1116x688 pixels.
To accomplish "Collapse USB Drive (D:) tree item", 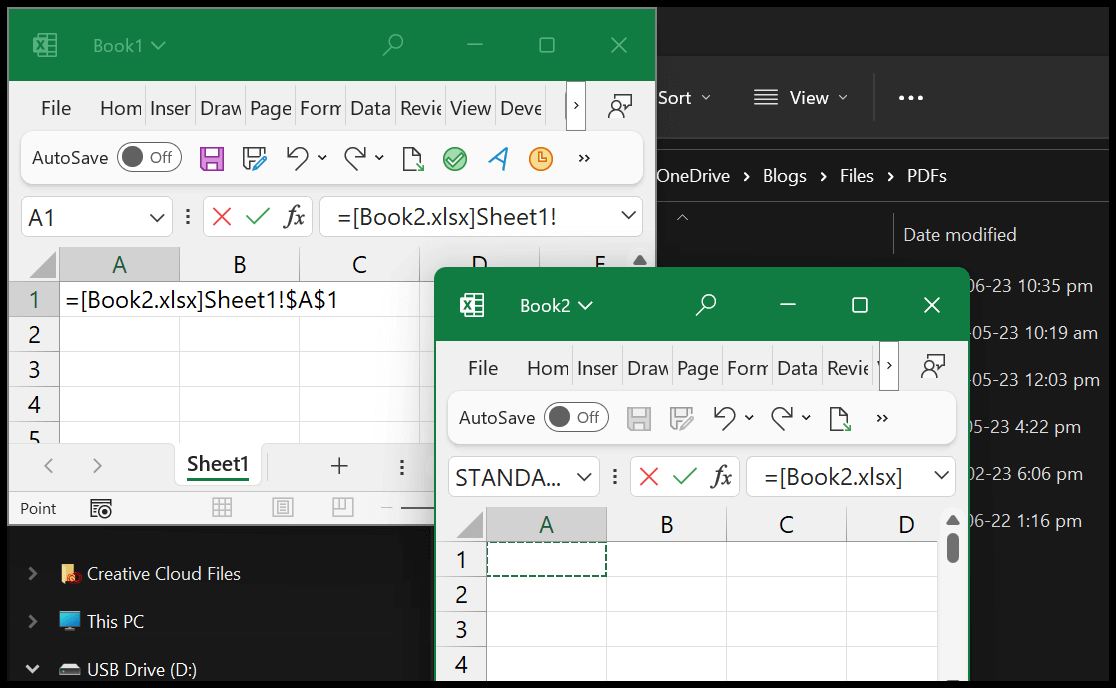I will tap(32, 669).
